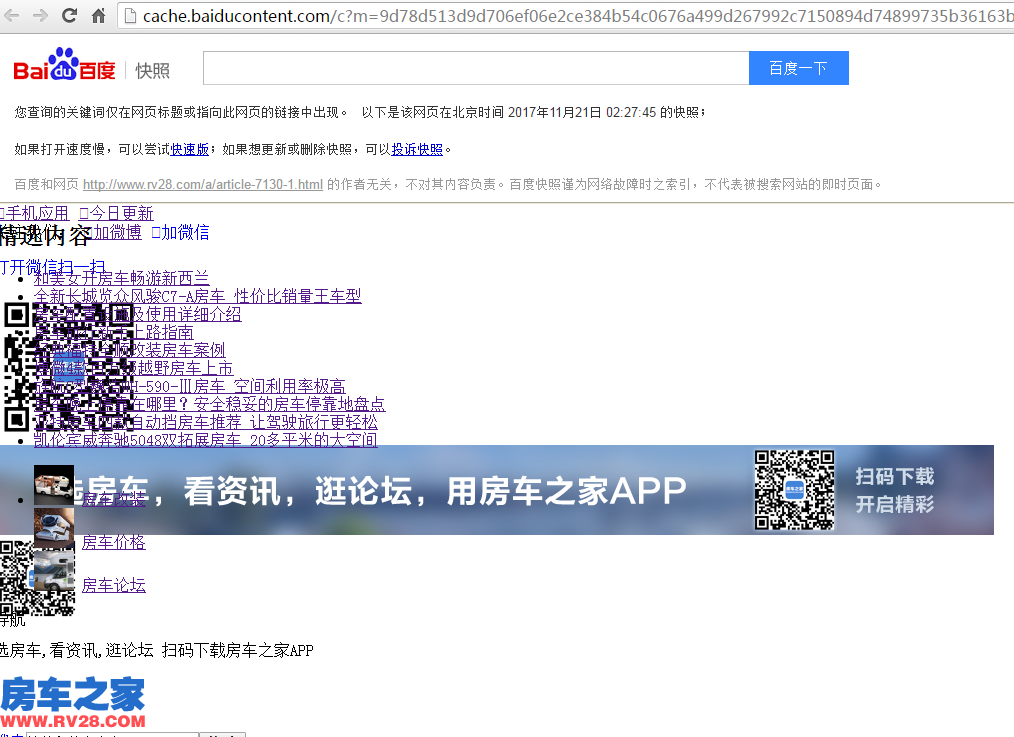Click the 房车论坛 link
Viewport: 1014px width, 737px height.
[114, 586]
